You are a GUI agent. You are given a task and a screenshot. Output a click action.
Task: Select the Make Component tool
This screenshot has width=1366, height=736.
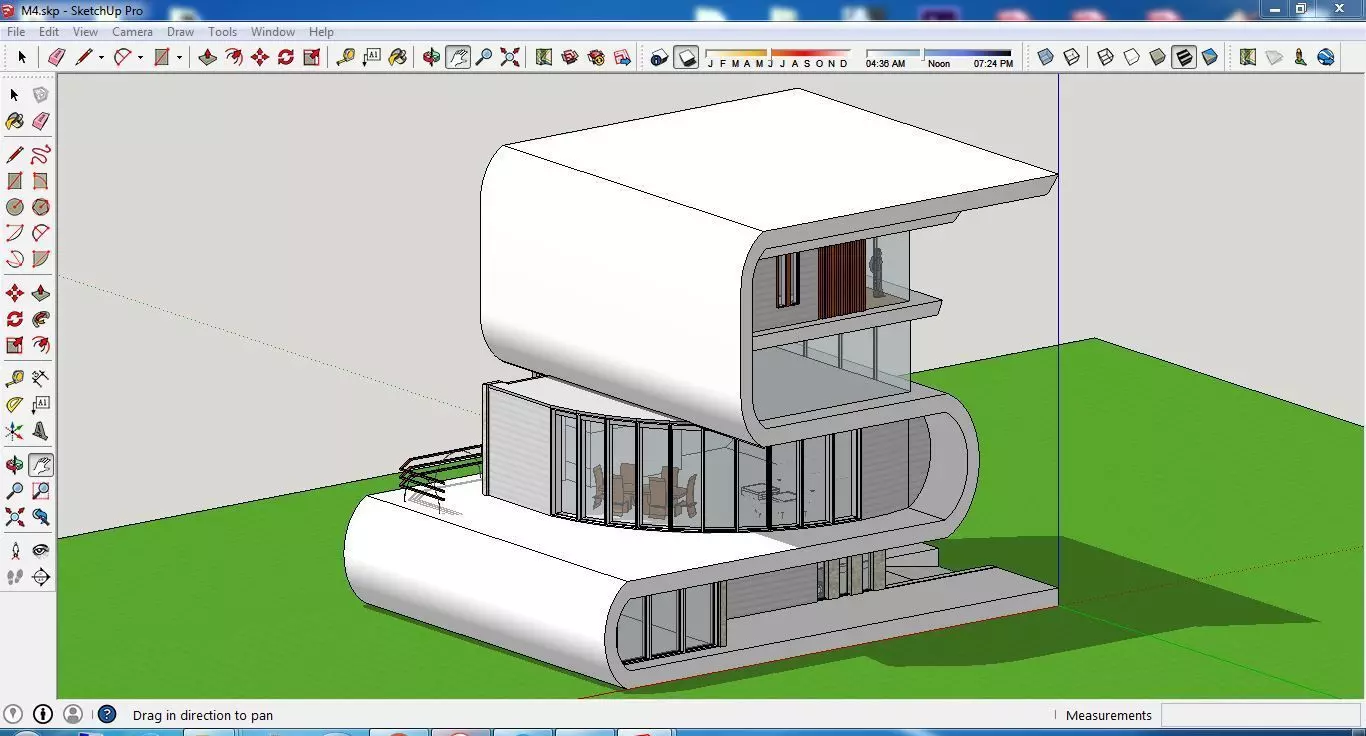click(x=40, y=95)
